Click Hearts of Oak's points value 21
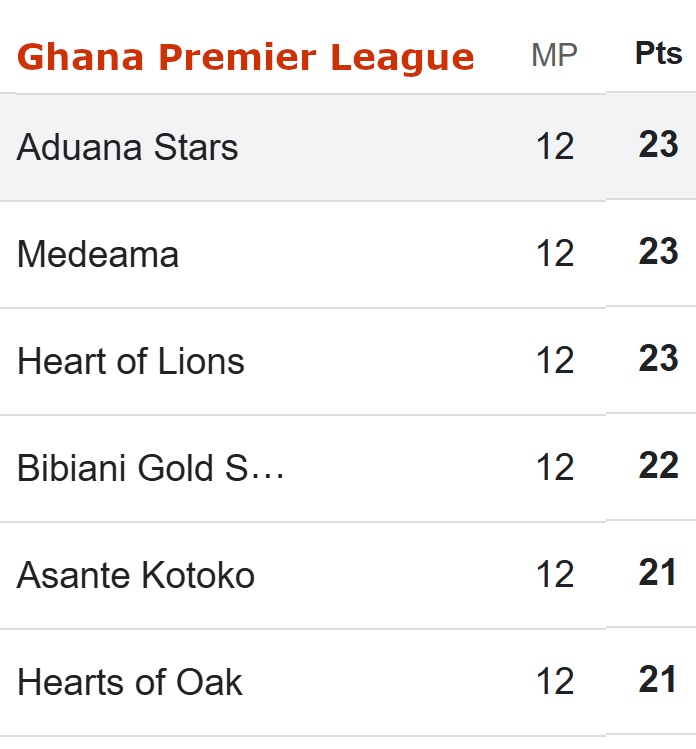 (x=658, y=680)
